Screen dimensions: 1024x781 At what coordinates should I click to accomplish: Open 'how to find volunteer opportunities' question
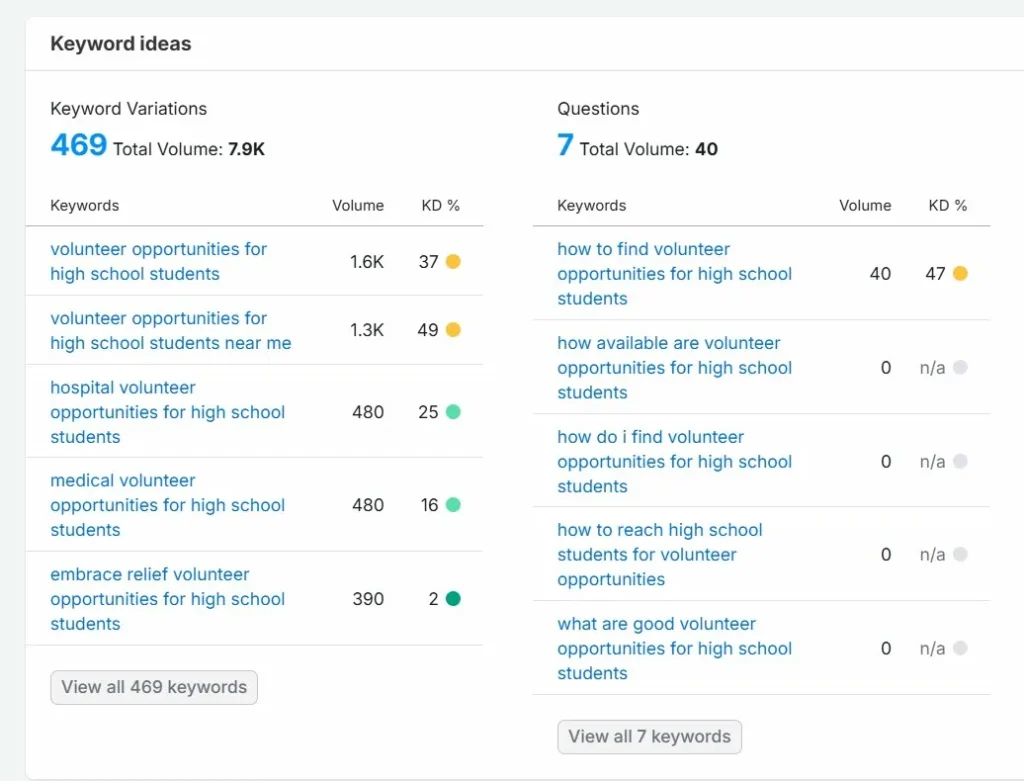675,274
